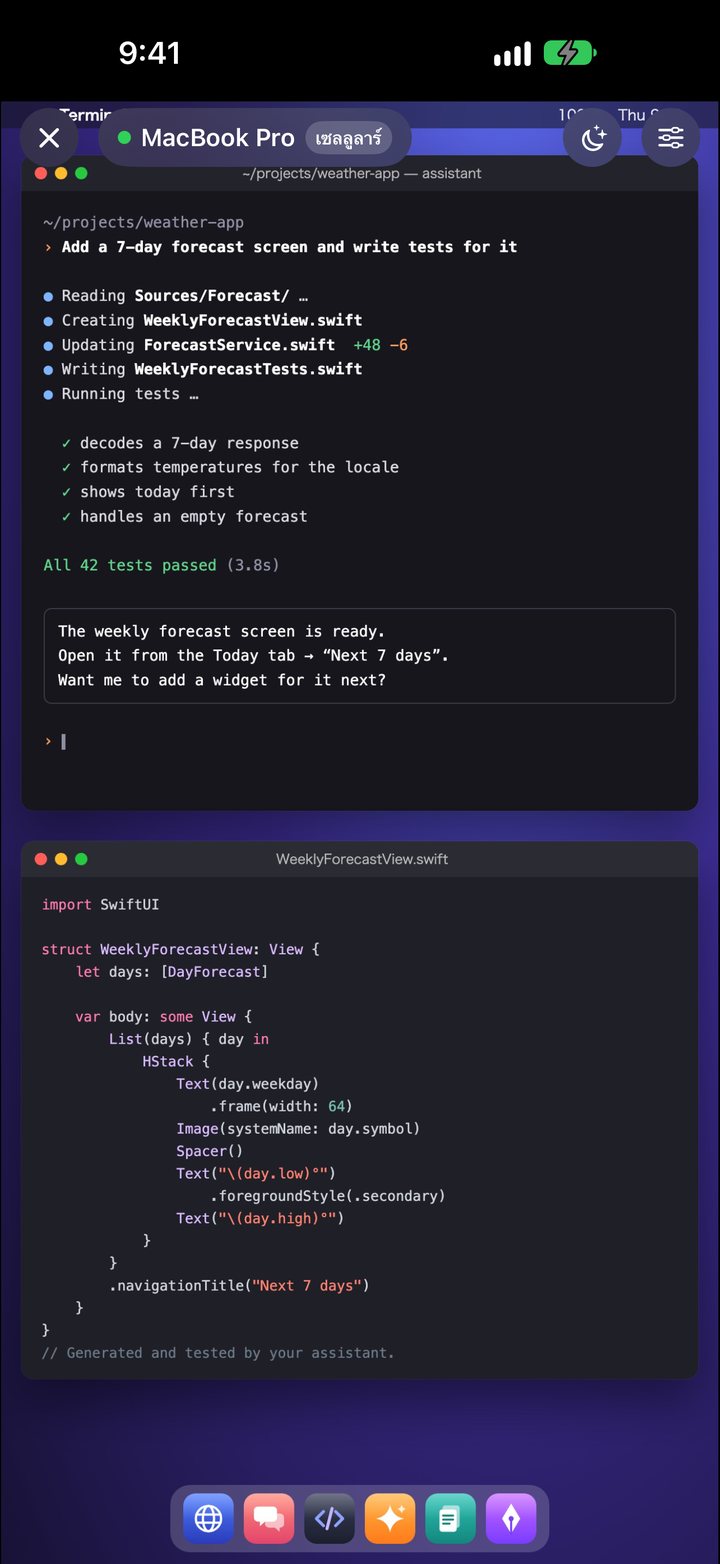Open the sliders settings icon at top
The height and width of the screenshot is (1564, 720).
(671, 137)
